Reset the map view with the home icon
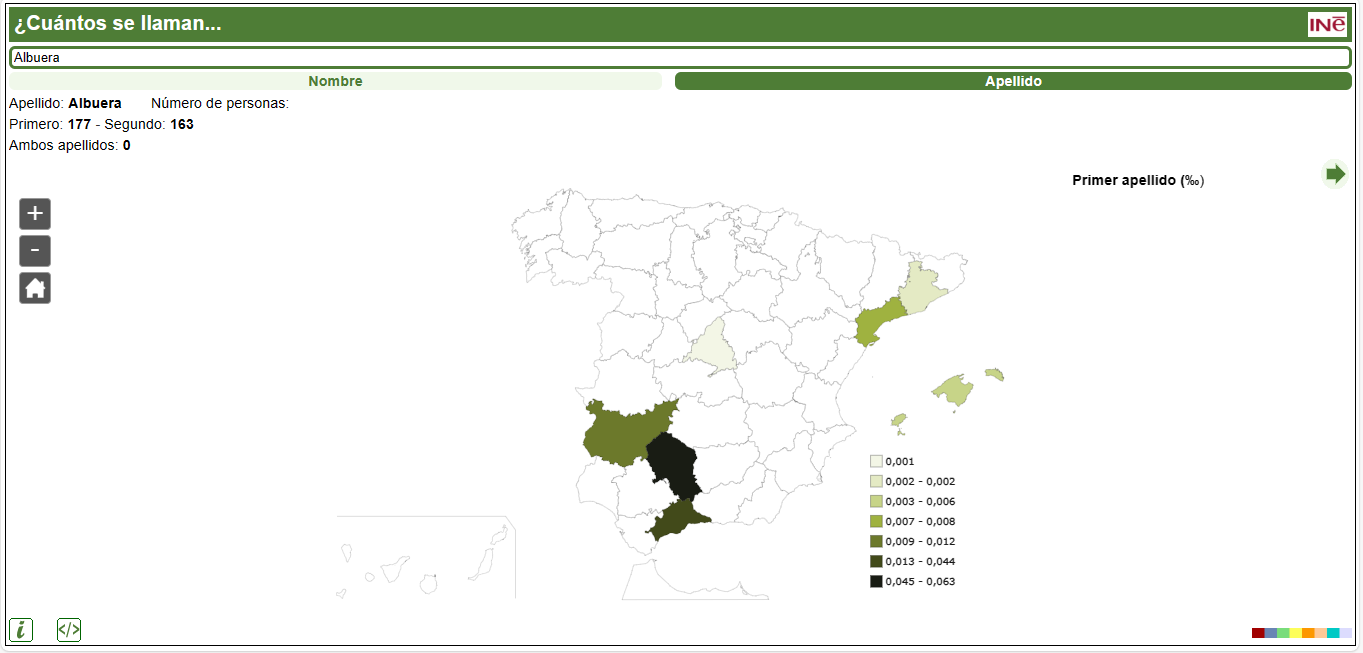The height and width of the screenshot is (653, 1363). pyautogui.click(x=34, y=288)
